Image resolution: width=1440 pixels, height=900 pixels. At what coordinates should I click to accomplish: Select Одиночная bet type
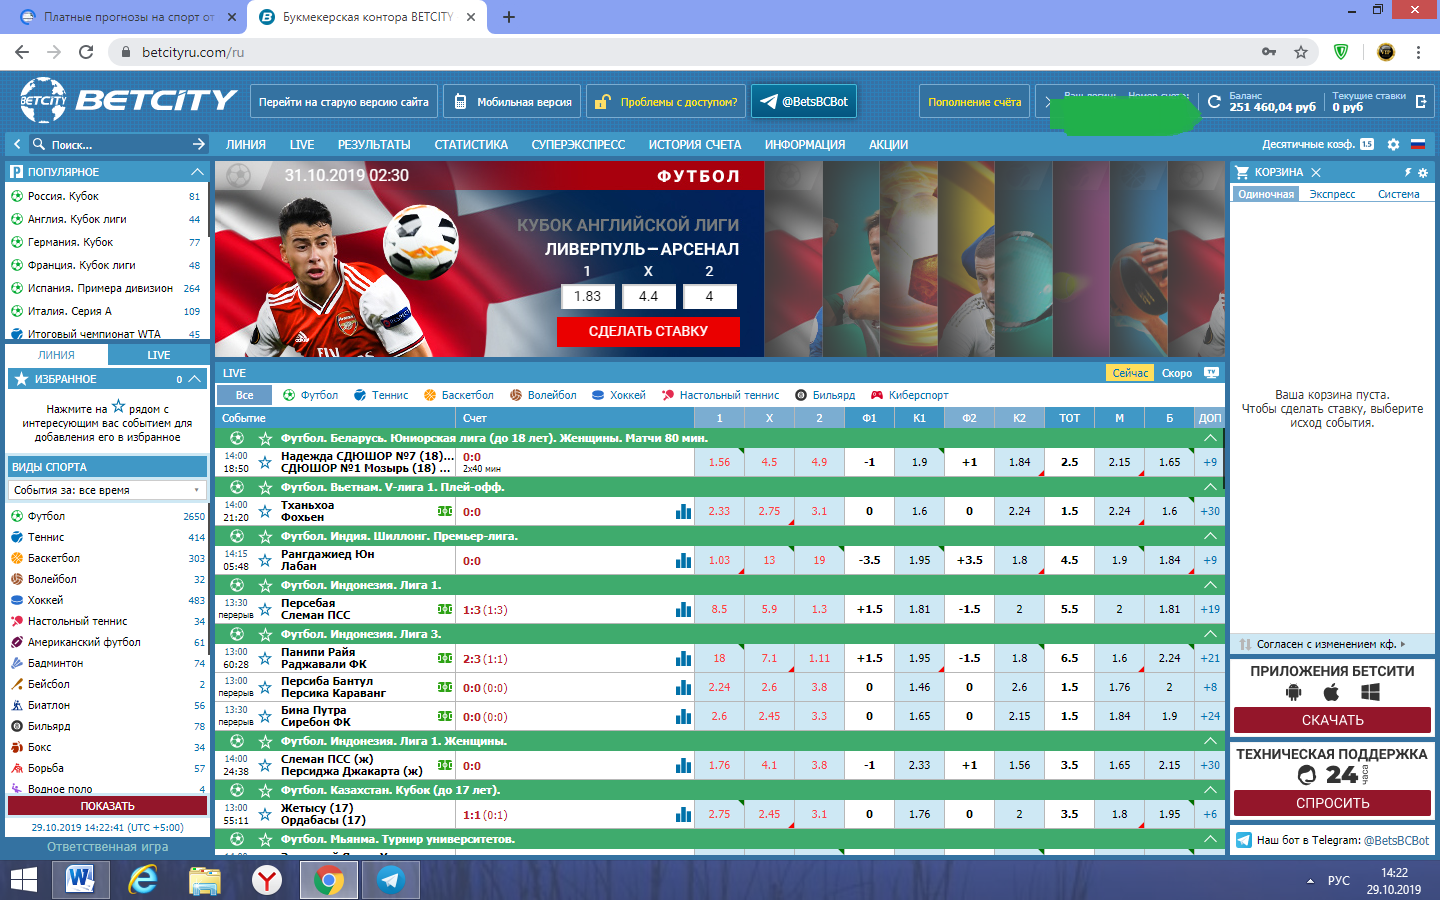tap(1266, 194)
